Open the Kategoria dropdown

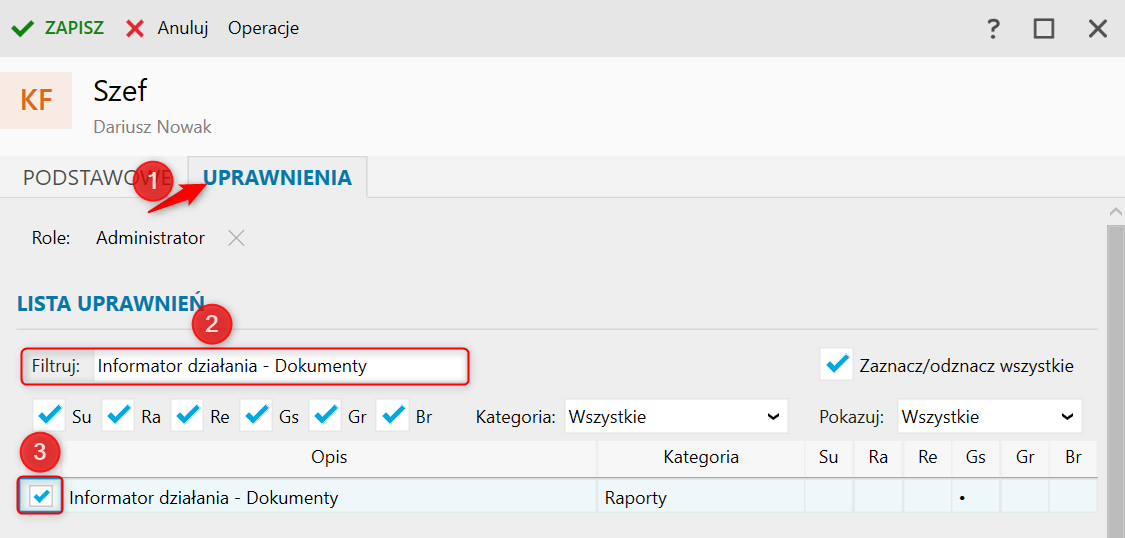point(676,416)
